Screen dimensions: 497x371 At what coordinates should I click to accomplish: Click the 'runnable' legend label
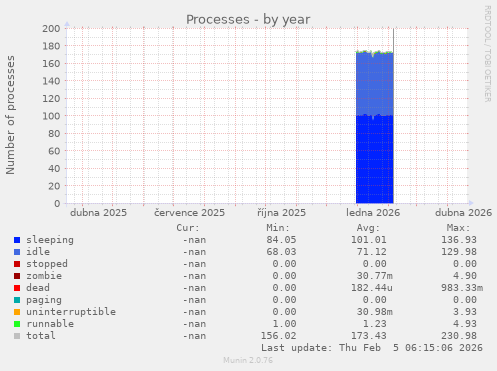tap(50, 324)
